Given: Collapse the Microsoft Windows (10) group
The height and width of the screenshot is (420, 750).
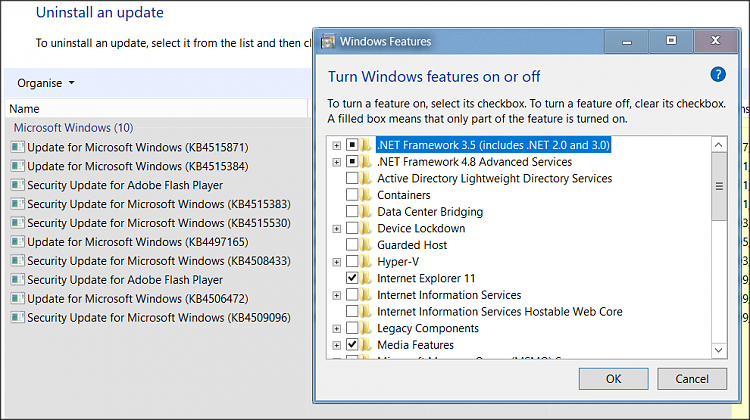Looking at the screenshot, I should coord(73,128).
